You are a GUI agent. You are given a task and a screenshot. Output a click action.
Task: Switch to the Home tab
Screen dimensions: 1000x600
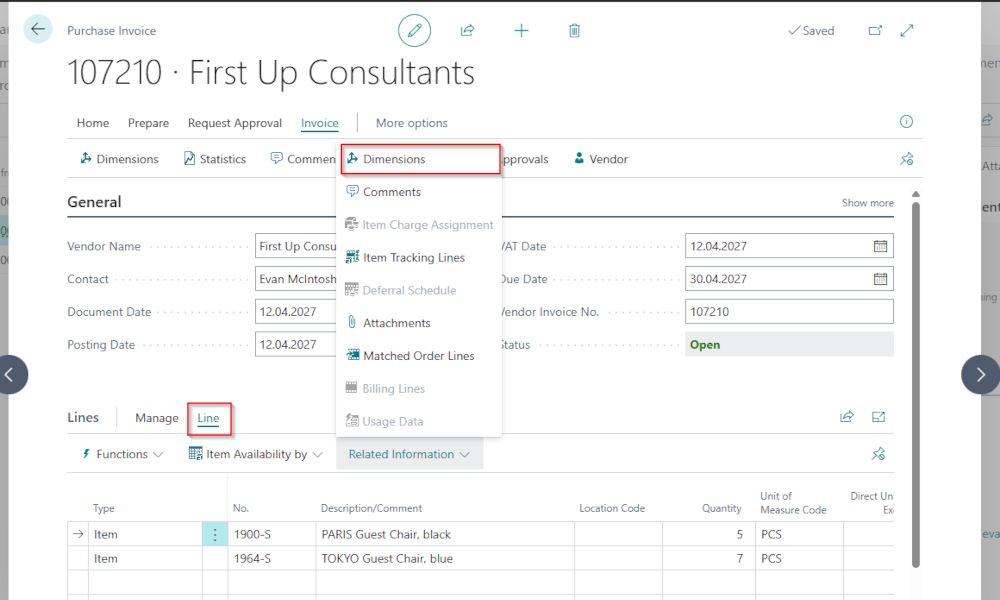[x=92, y=123]
